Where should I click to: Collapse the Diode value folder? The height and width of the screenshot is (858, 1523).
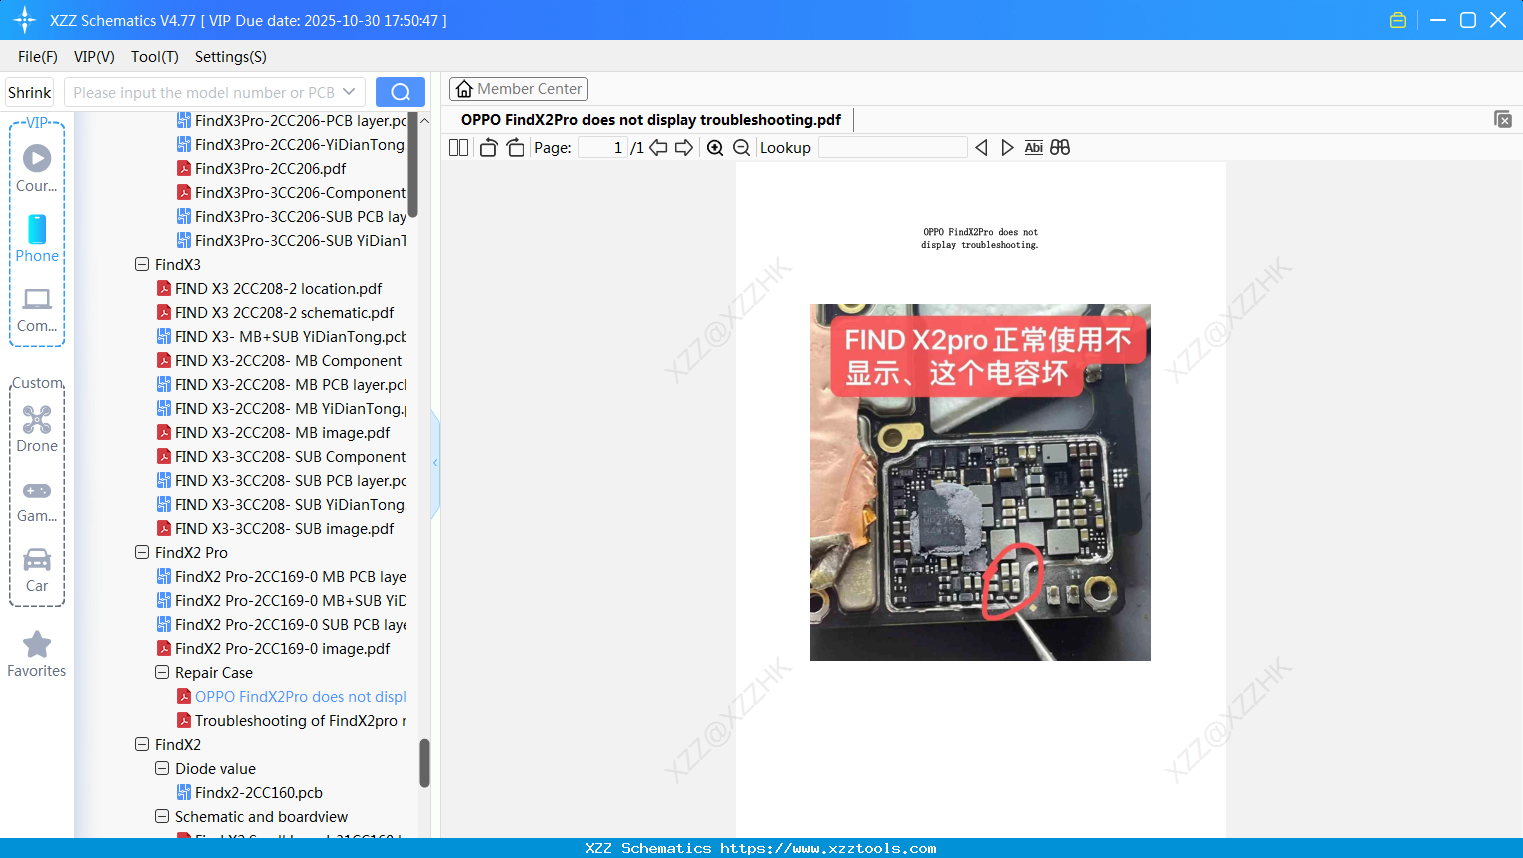162,769
